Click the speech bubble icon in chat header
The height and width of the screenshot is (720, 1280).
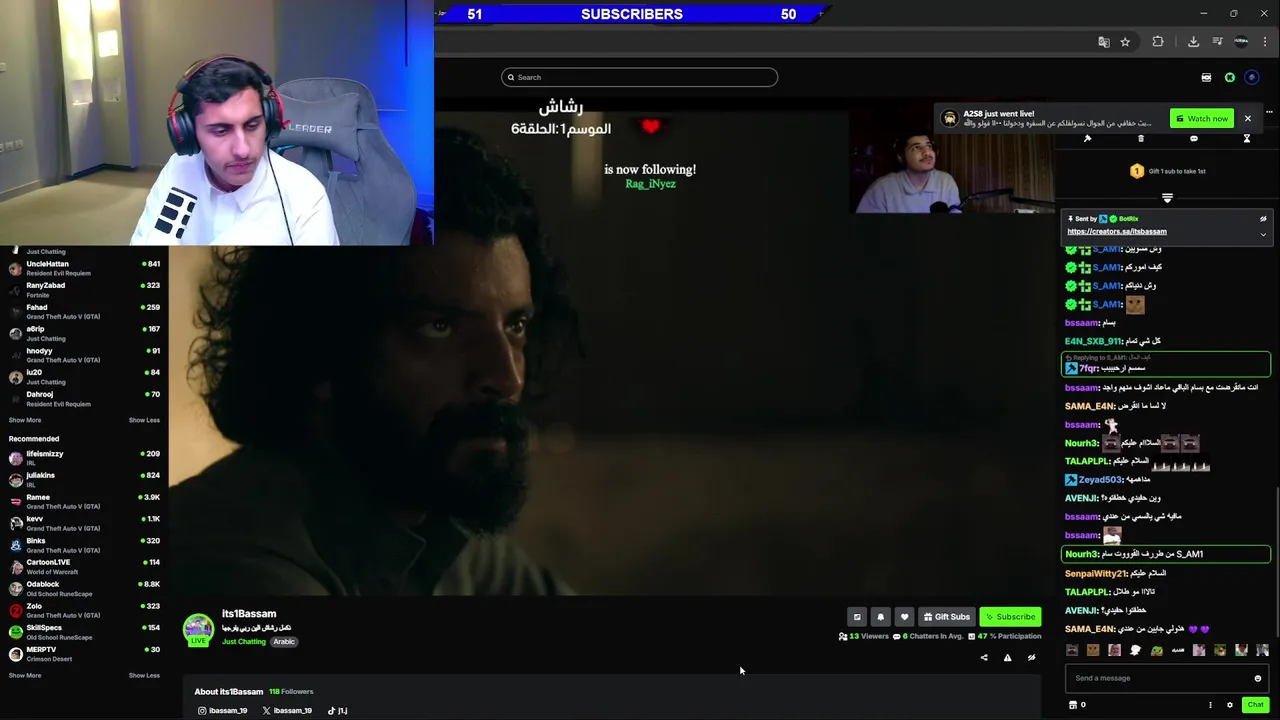(1194, 139)
